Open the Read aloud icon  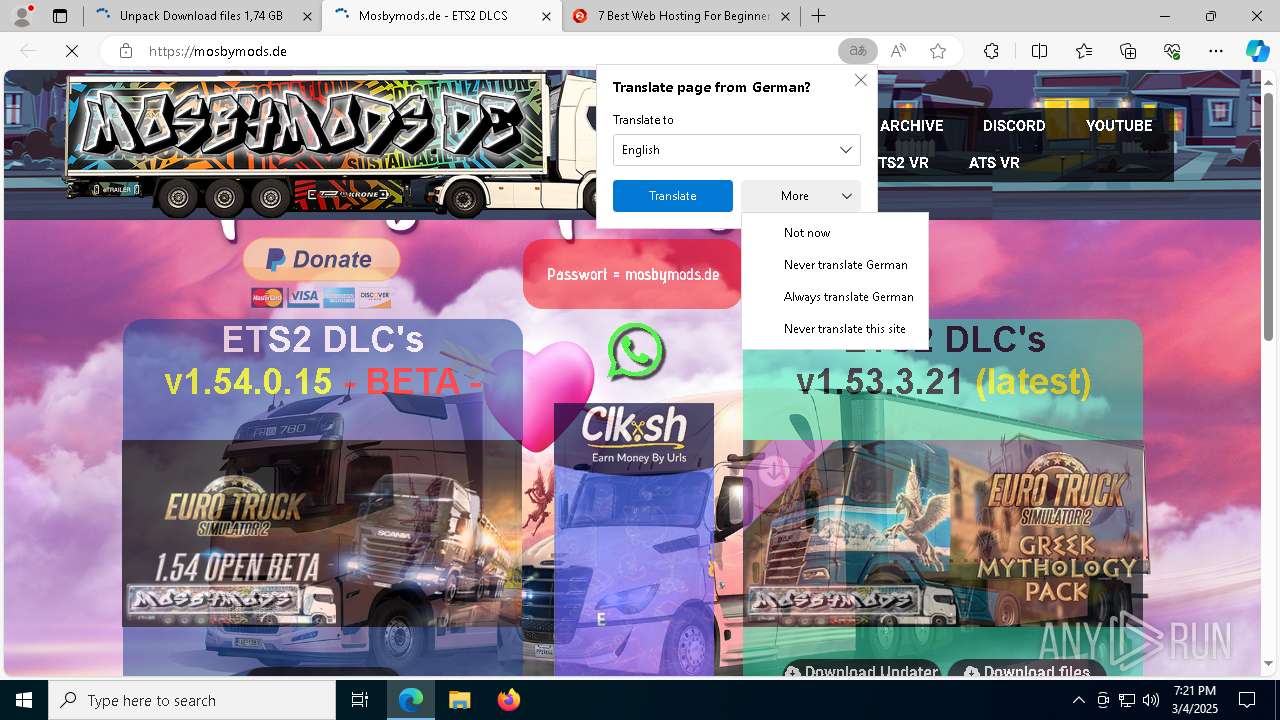[898, 51]
